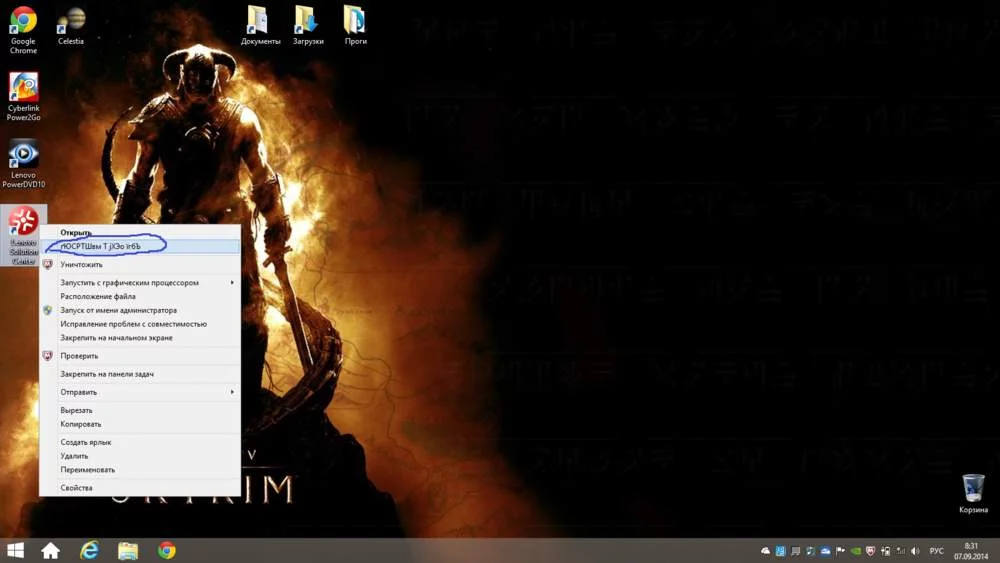Open the Celestia desktop shortcut
Viewport: 1000px width, 563px height.
point(71,26)
